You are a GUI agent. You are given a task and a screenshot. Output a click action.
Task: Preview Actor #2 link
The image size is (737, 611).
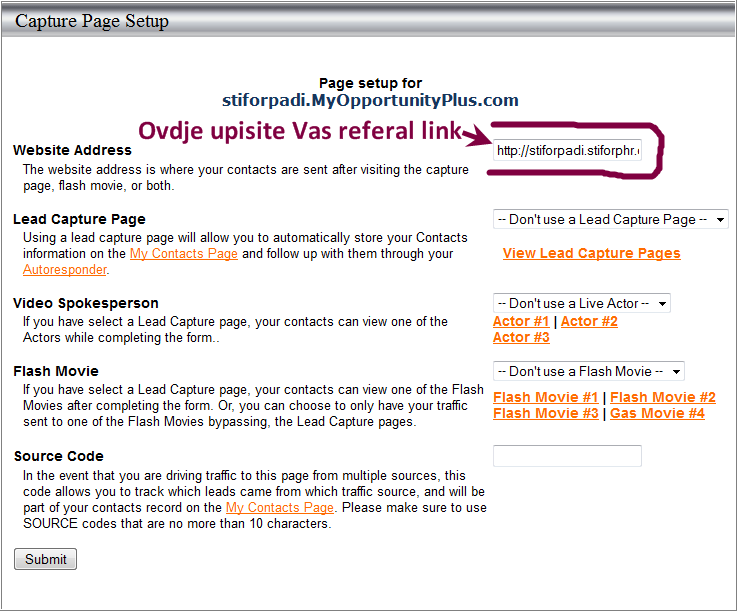pyautogui.click(x=589, y=321)
